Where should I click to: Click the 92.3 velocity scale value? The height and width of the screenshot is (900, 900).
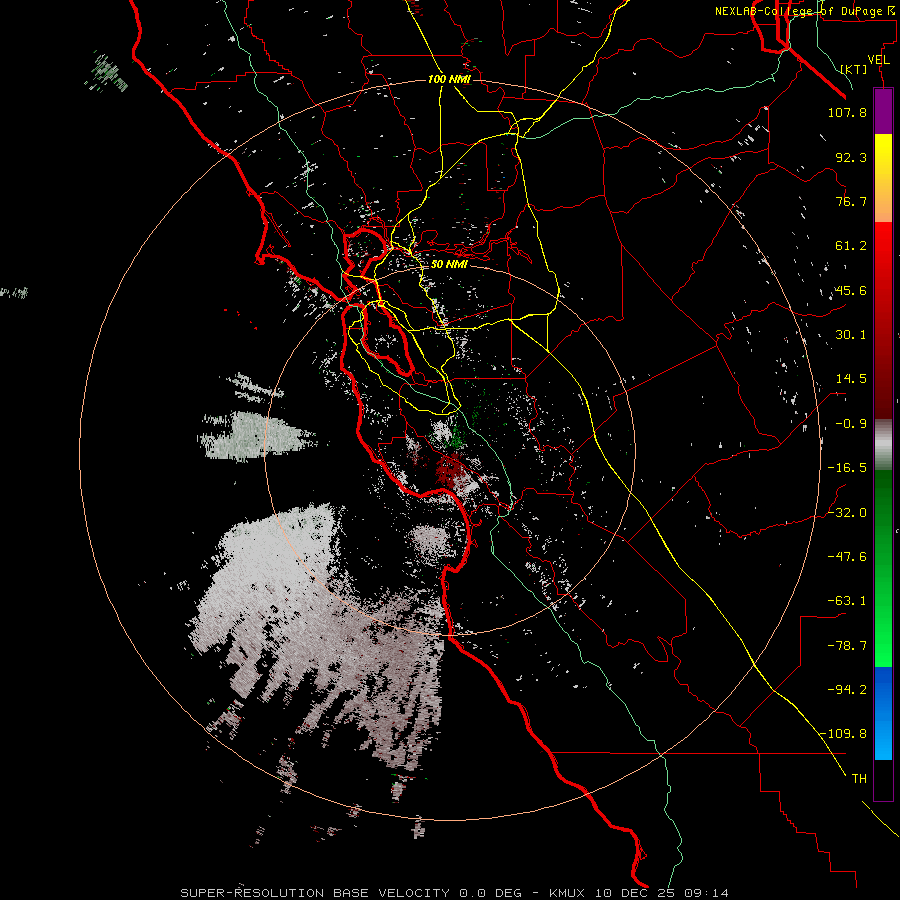(851, 157)
